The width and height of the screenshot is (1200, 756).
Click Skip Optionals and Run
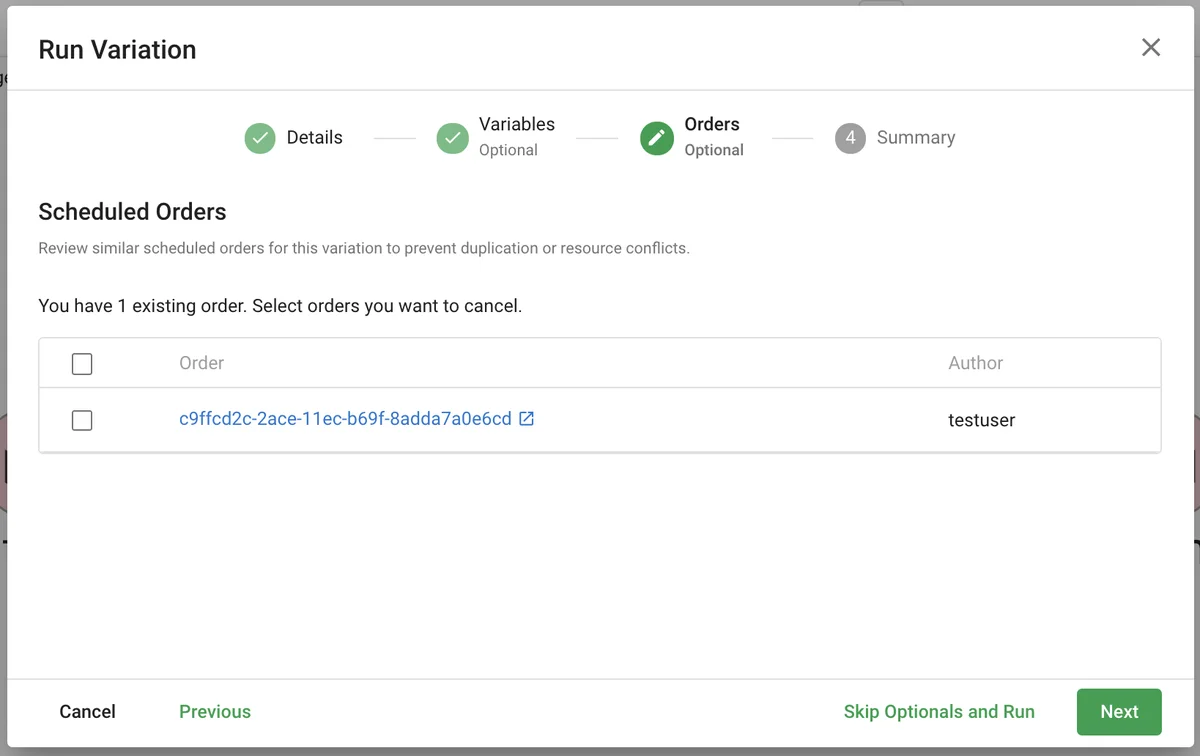pyautogui.click(x=939, y=712)
